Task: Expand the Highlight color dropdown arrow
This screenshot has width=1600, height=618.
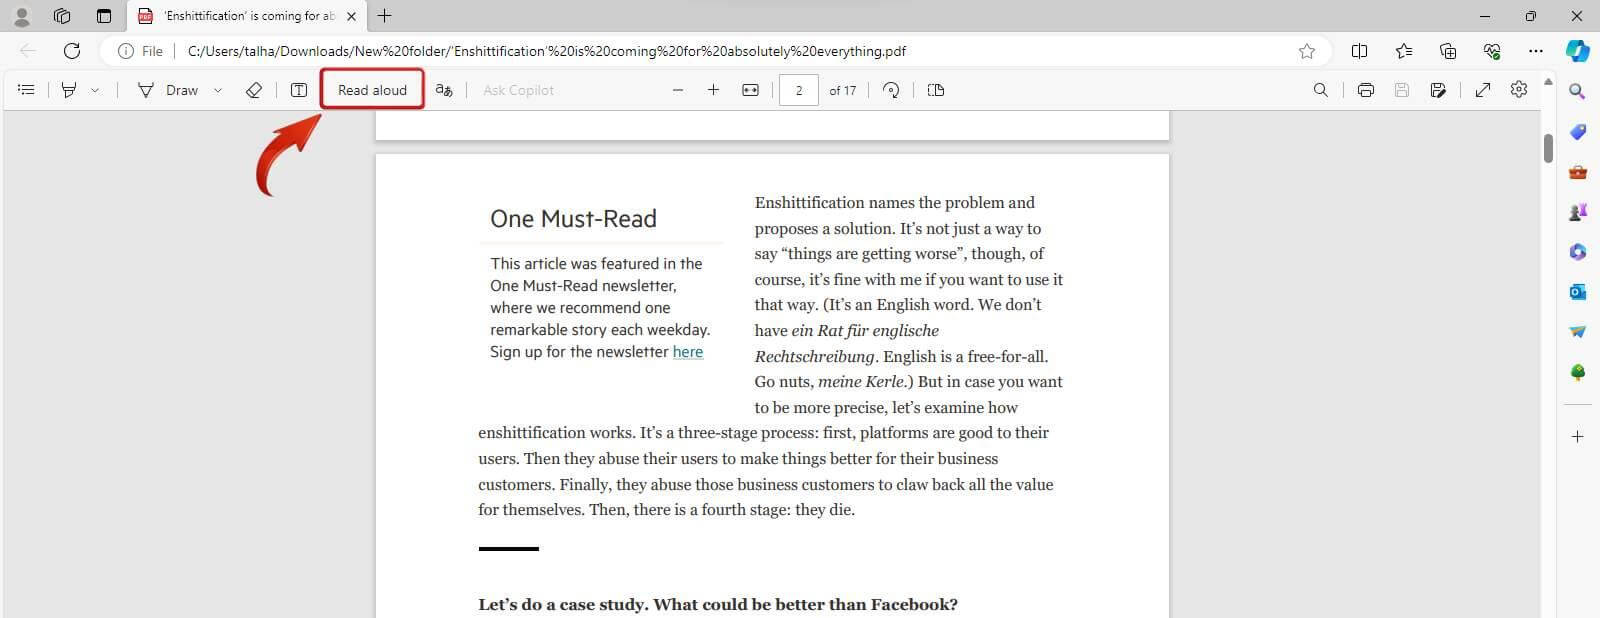Action: click(x=95, y=90)
